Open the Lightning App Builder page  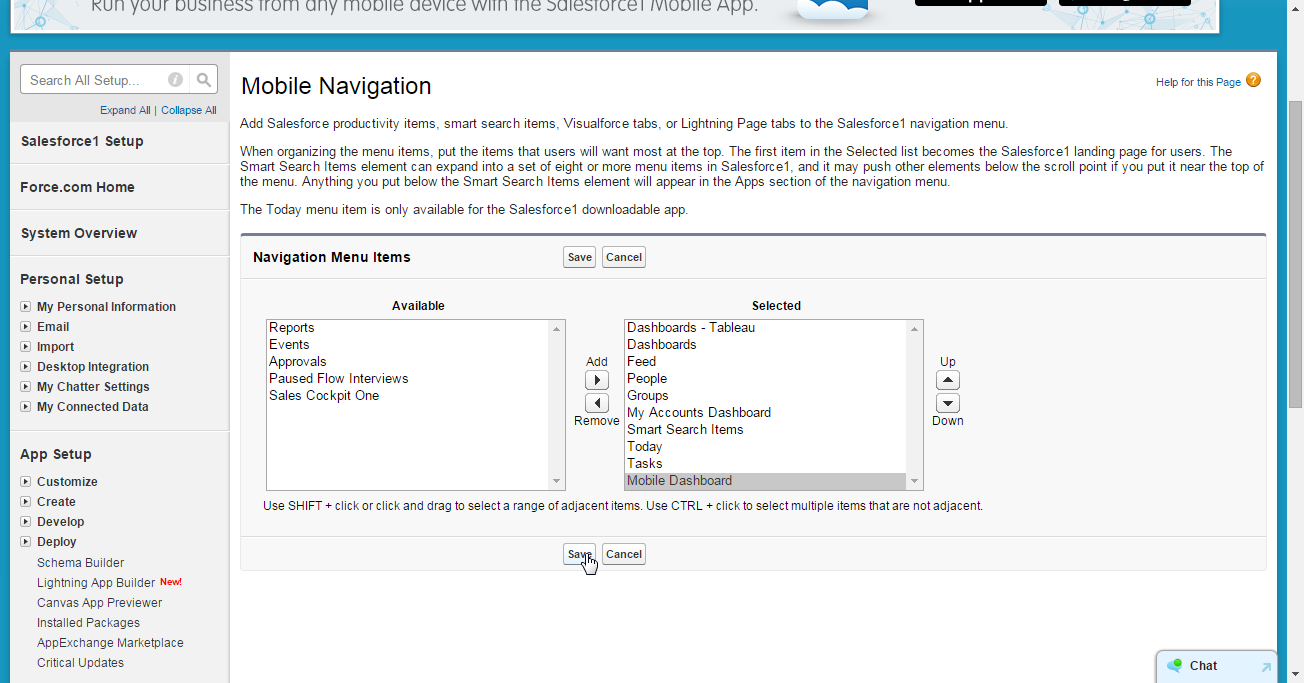tap(97, 582)
